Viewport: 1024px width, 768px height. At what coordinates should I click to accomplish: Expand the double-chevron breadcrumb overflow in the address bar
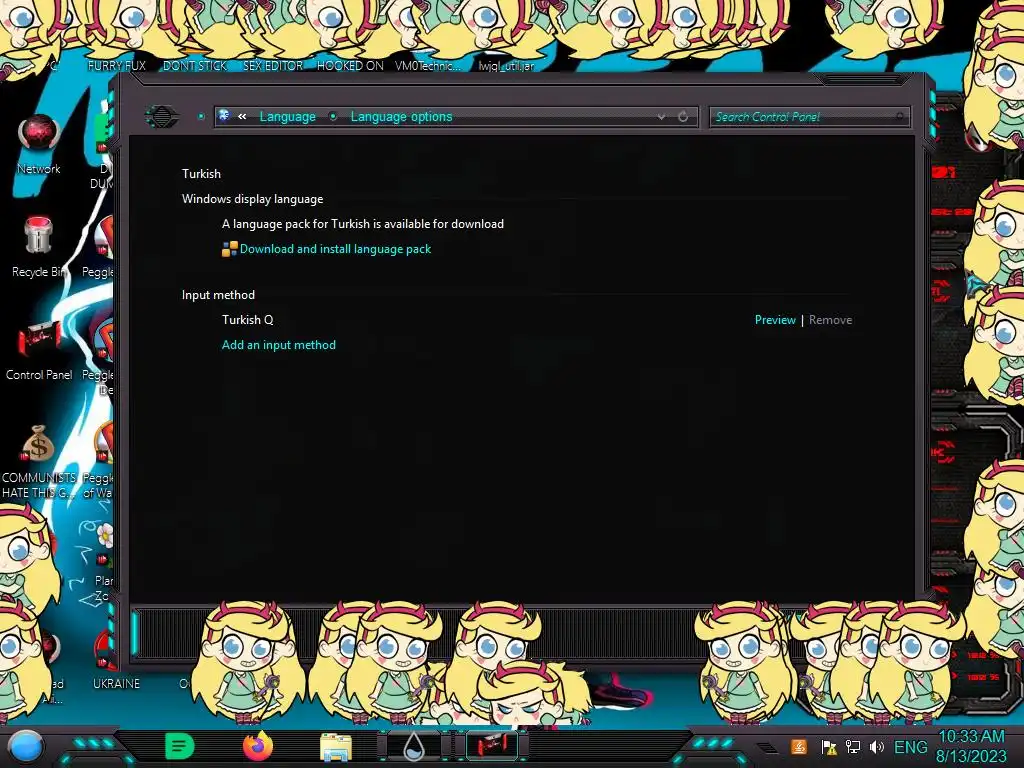242,116
